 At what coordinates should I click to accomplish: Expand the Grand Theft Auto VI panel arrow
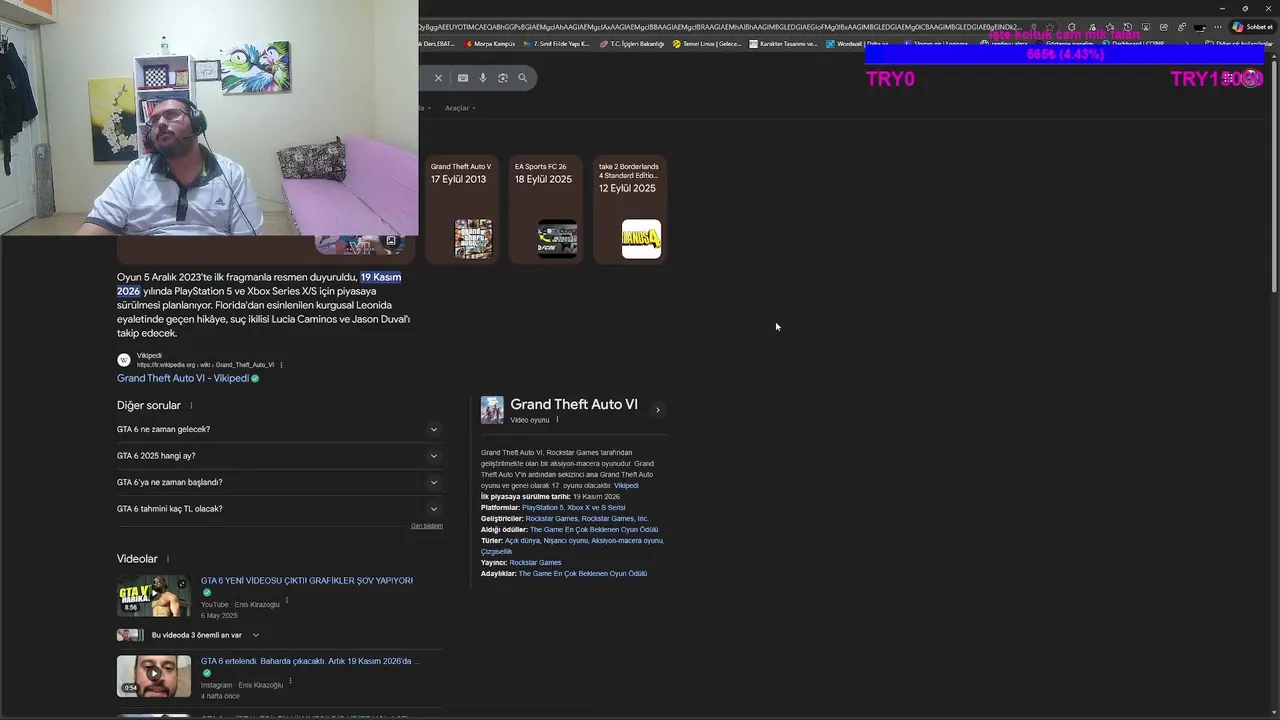[x=657, y=410]
